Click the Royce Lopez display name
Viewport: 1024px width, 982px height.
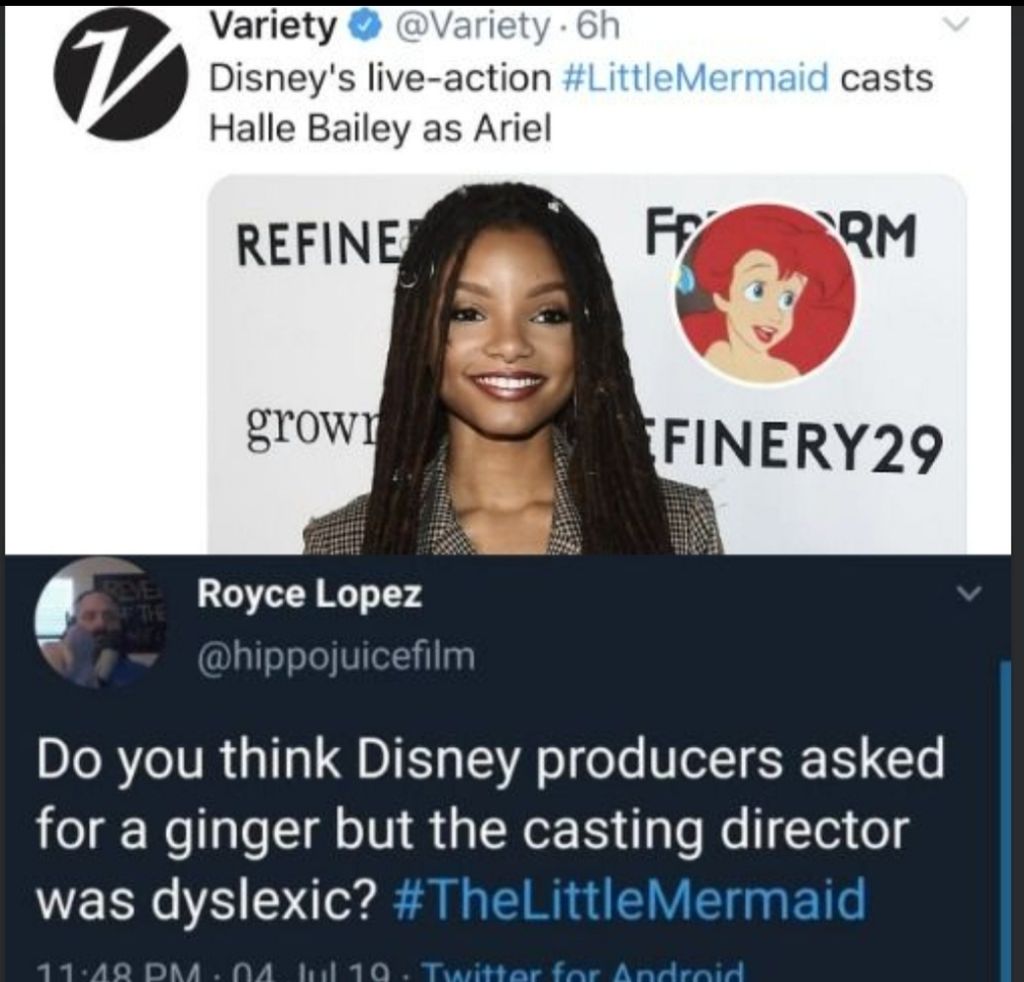[309, 595]
